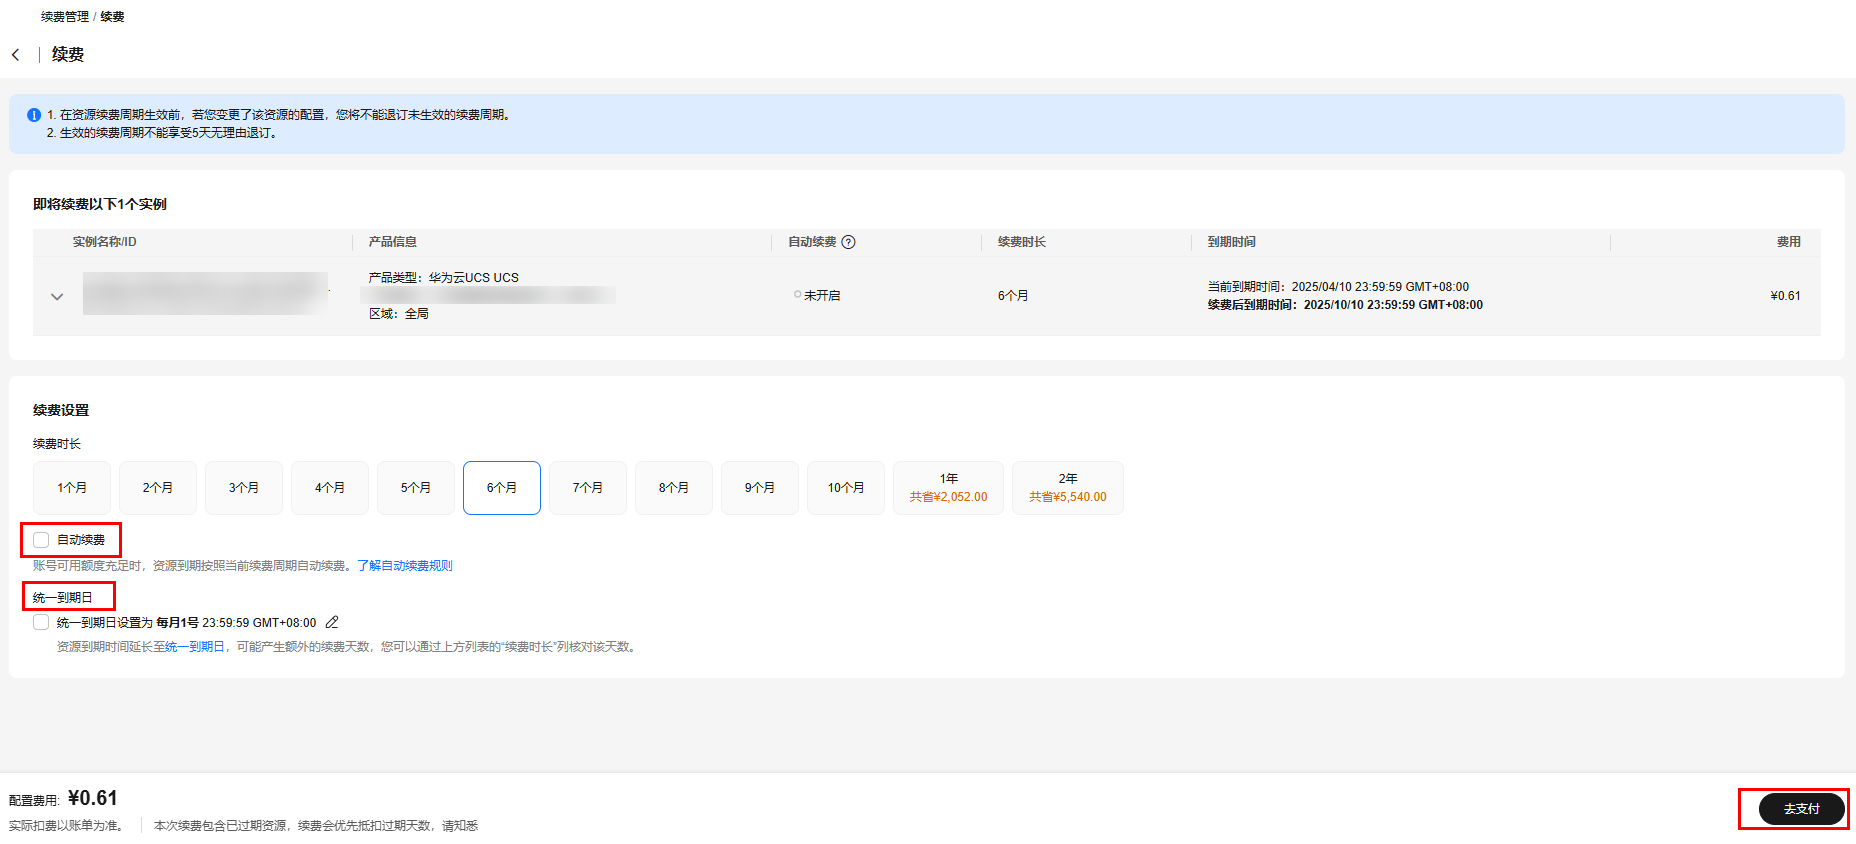Select 10个月 renewal duration
1856x844 pixels.
846,488
